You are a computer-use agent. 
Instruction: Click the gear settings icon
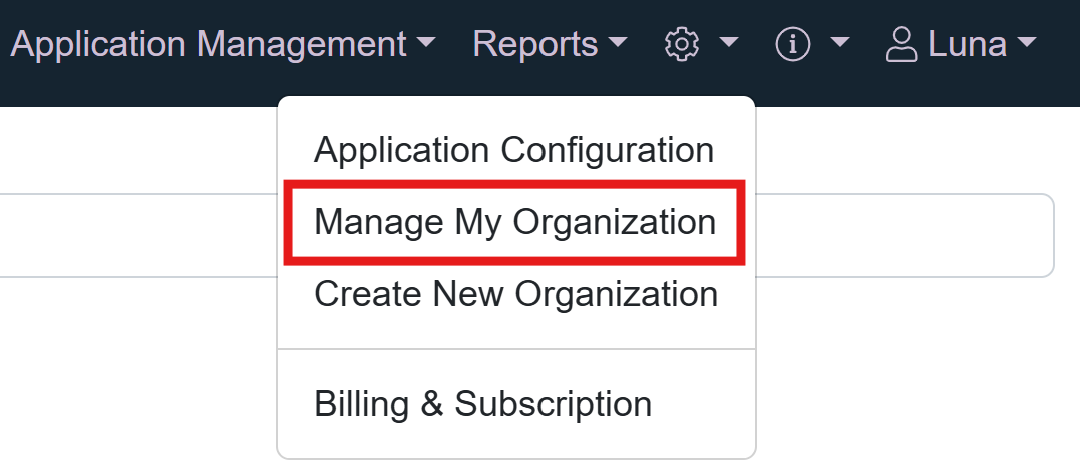pyautogui.click(x=681, y=44)
